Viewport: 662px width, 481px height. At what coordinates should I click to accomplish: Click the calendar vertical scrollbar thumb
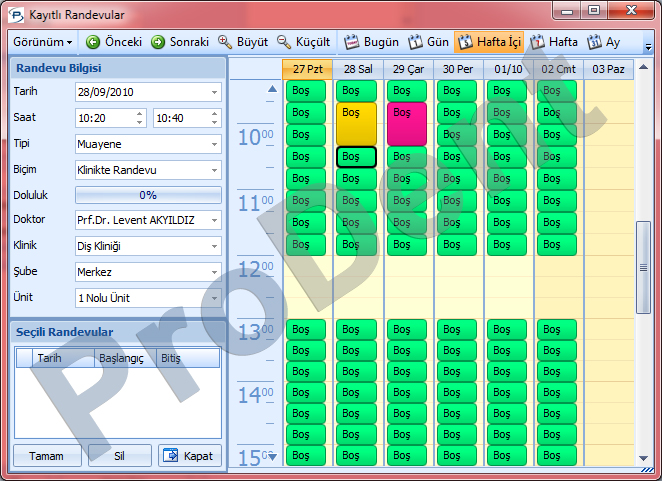(x=643, y=267)
